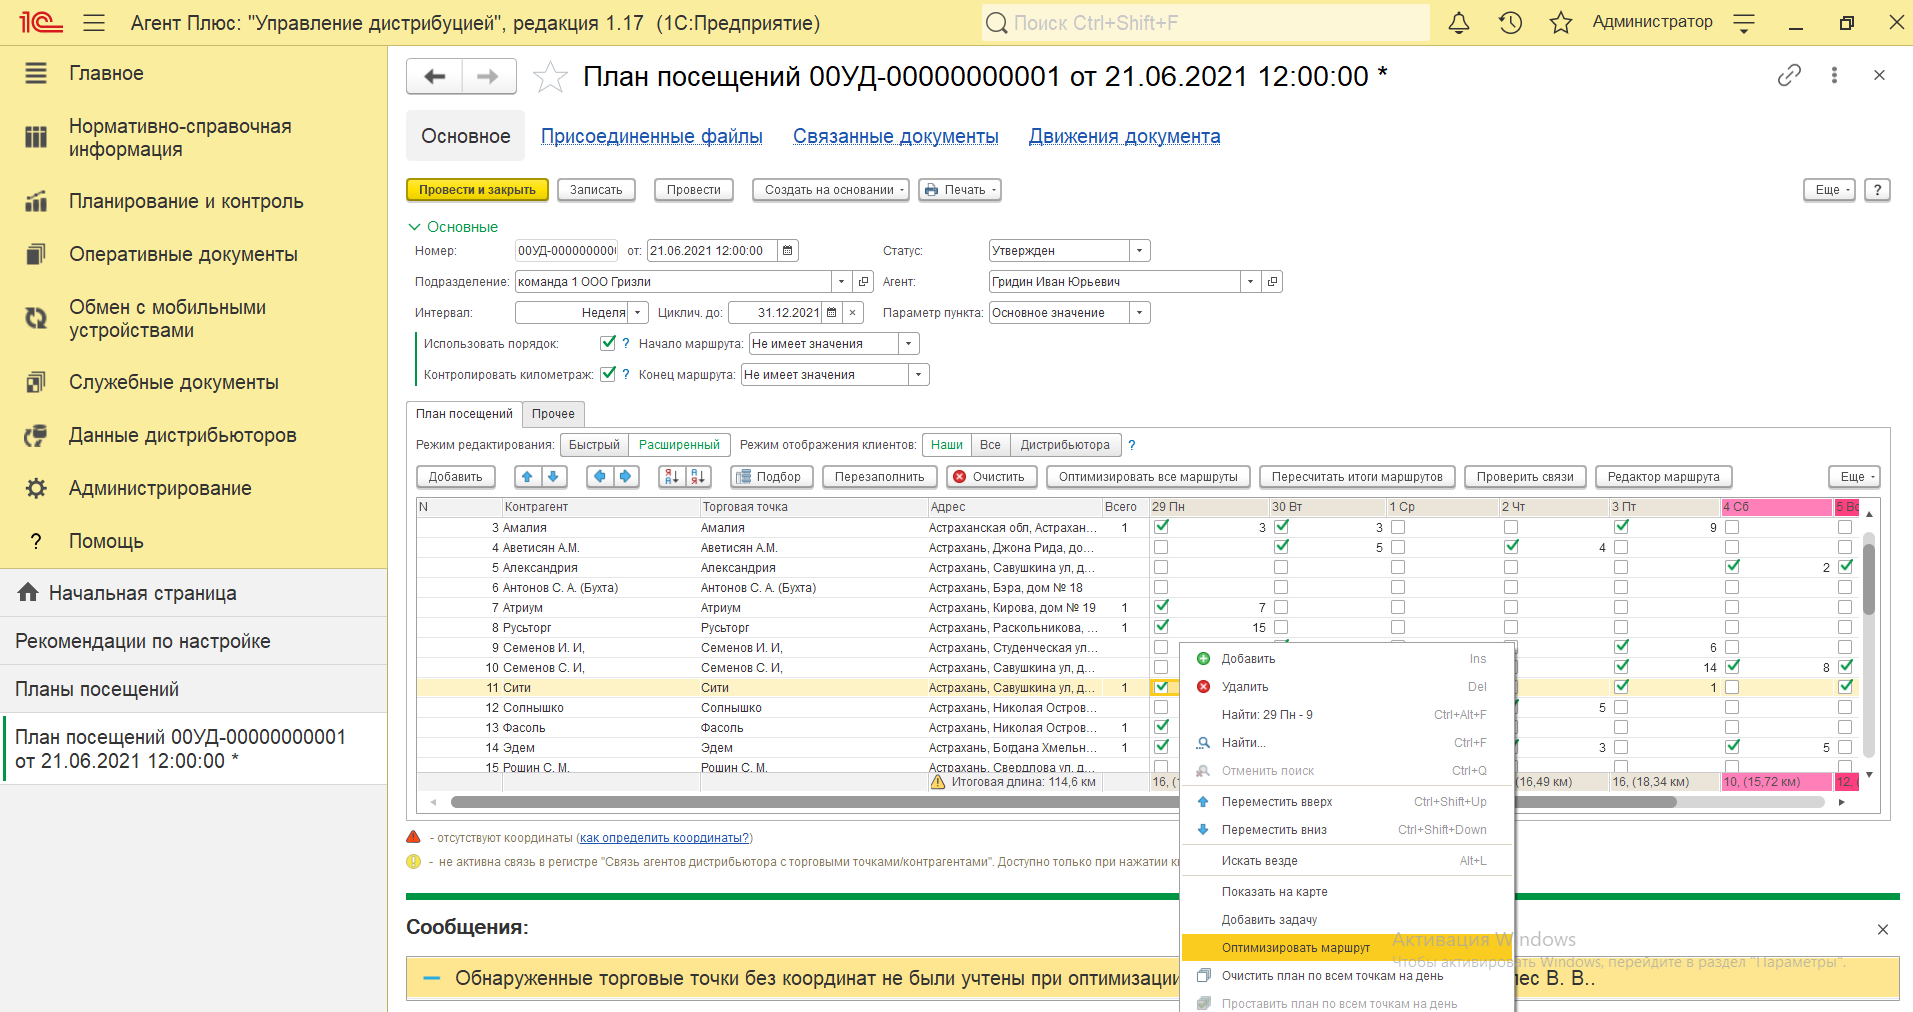Open help question mark button
The height and width of the screenshot is (1012, 1913).
[x=1877, y=190]
